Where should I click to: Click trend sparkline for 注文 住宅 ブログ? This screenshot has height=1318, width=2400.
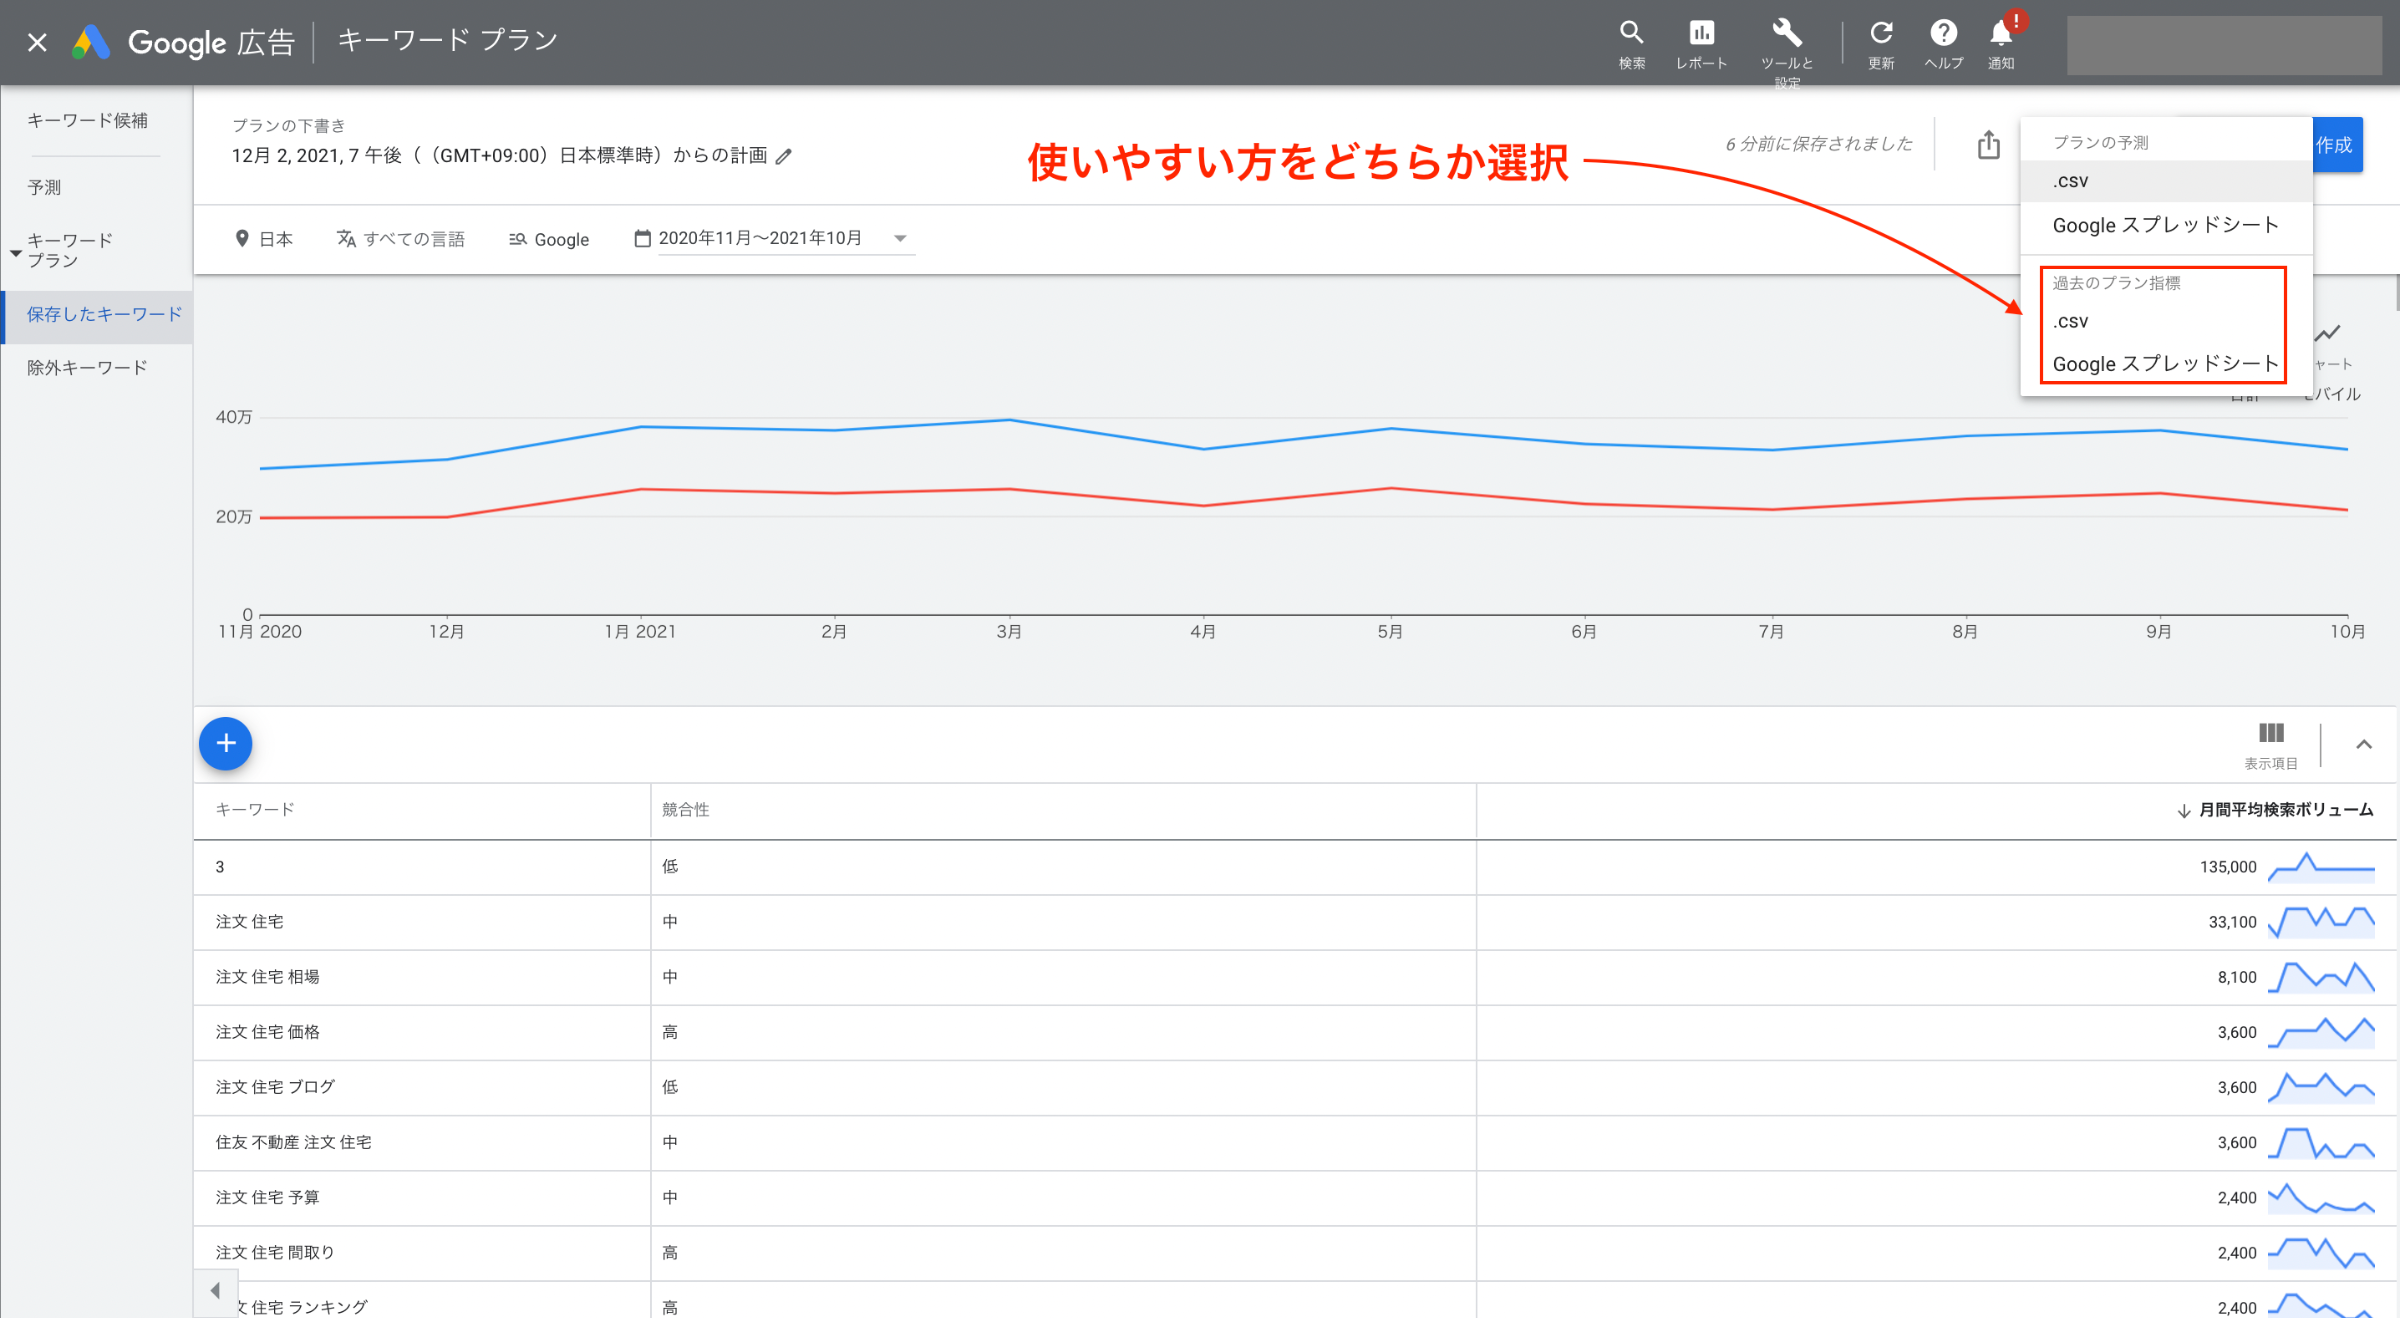tap(2321, 1087)
